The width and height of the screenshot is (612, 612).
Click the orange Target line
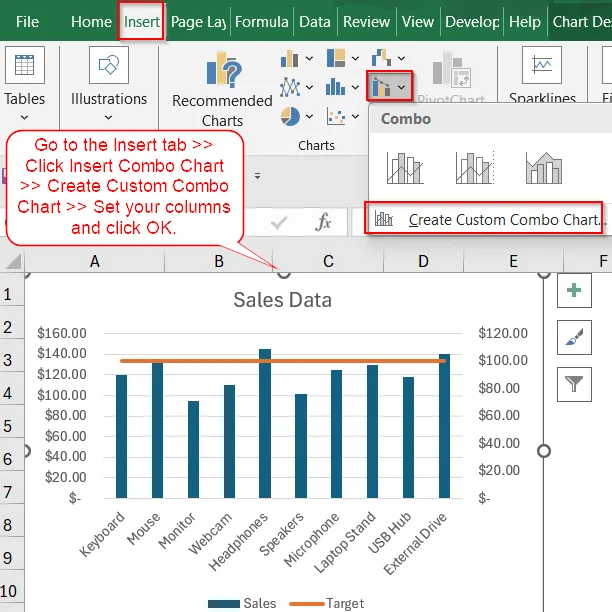(283, 361)
